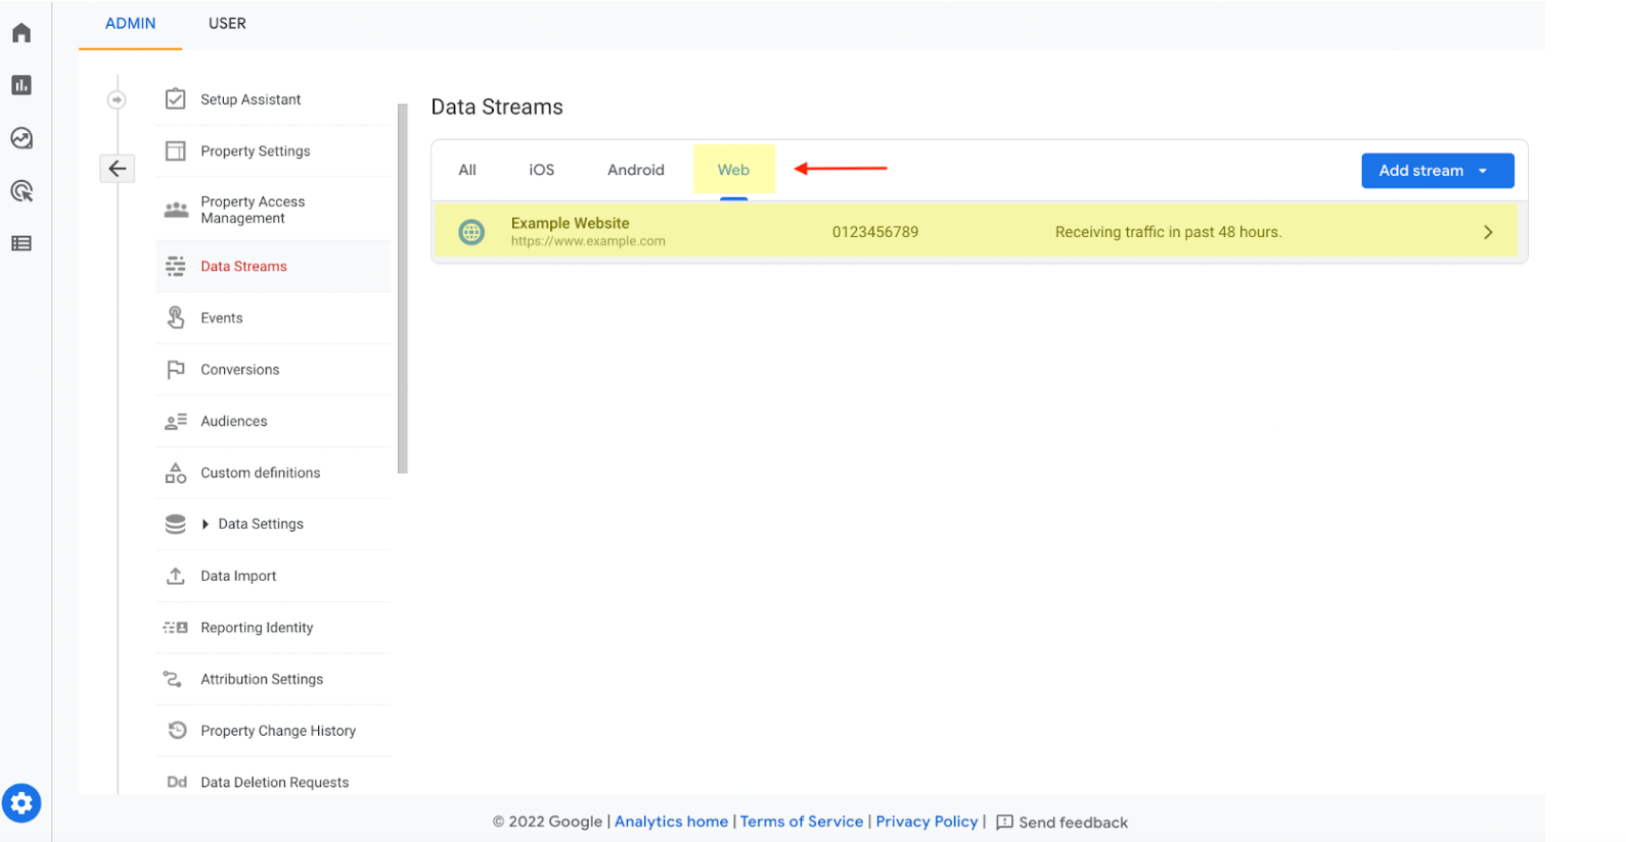Click the Data Streams page heading
Viewport: 1626px width, 842px height.
click(497, 107)
